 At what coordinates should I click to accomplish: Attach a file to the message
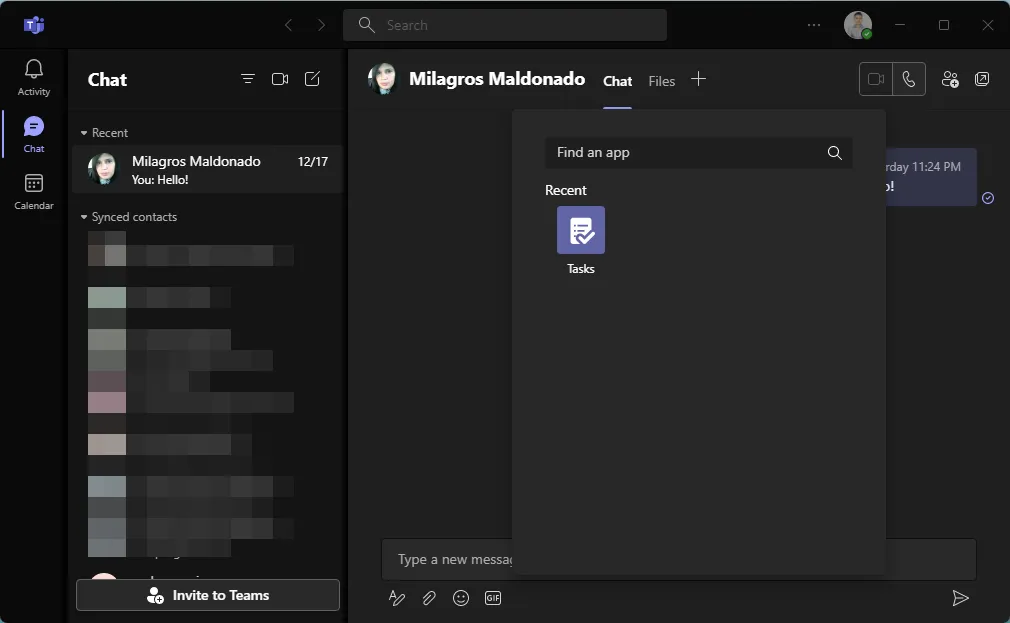[x=429, y=598]
